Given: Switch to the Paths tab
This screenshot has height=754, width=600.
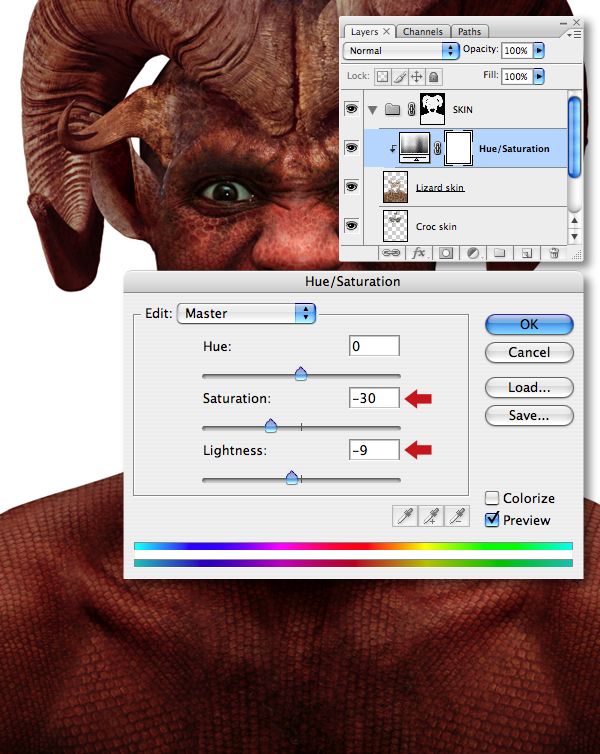Looking at the screenshot, I should tap(469, 32).
